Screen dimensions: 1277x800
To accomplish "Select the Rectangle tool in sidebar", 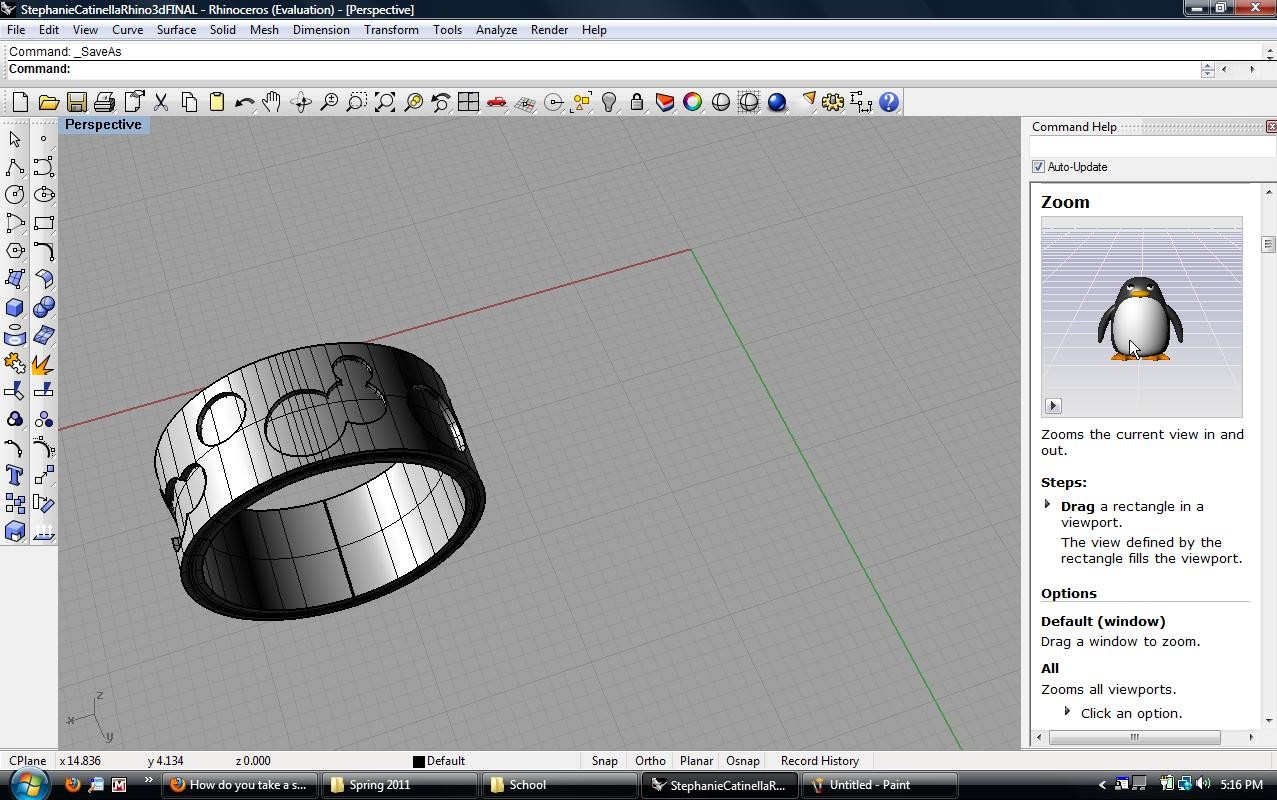I will click(x=43, y=223).
